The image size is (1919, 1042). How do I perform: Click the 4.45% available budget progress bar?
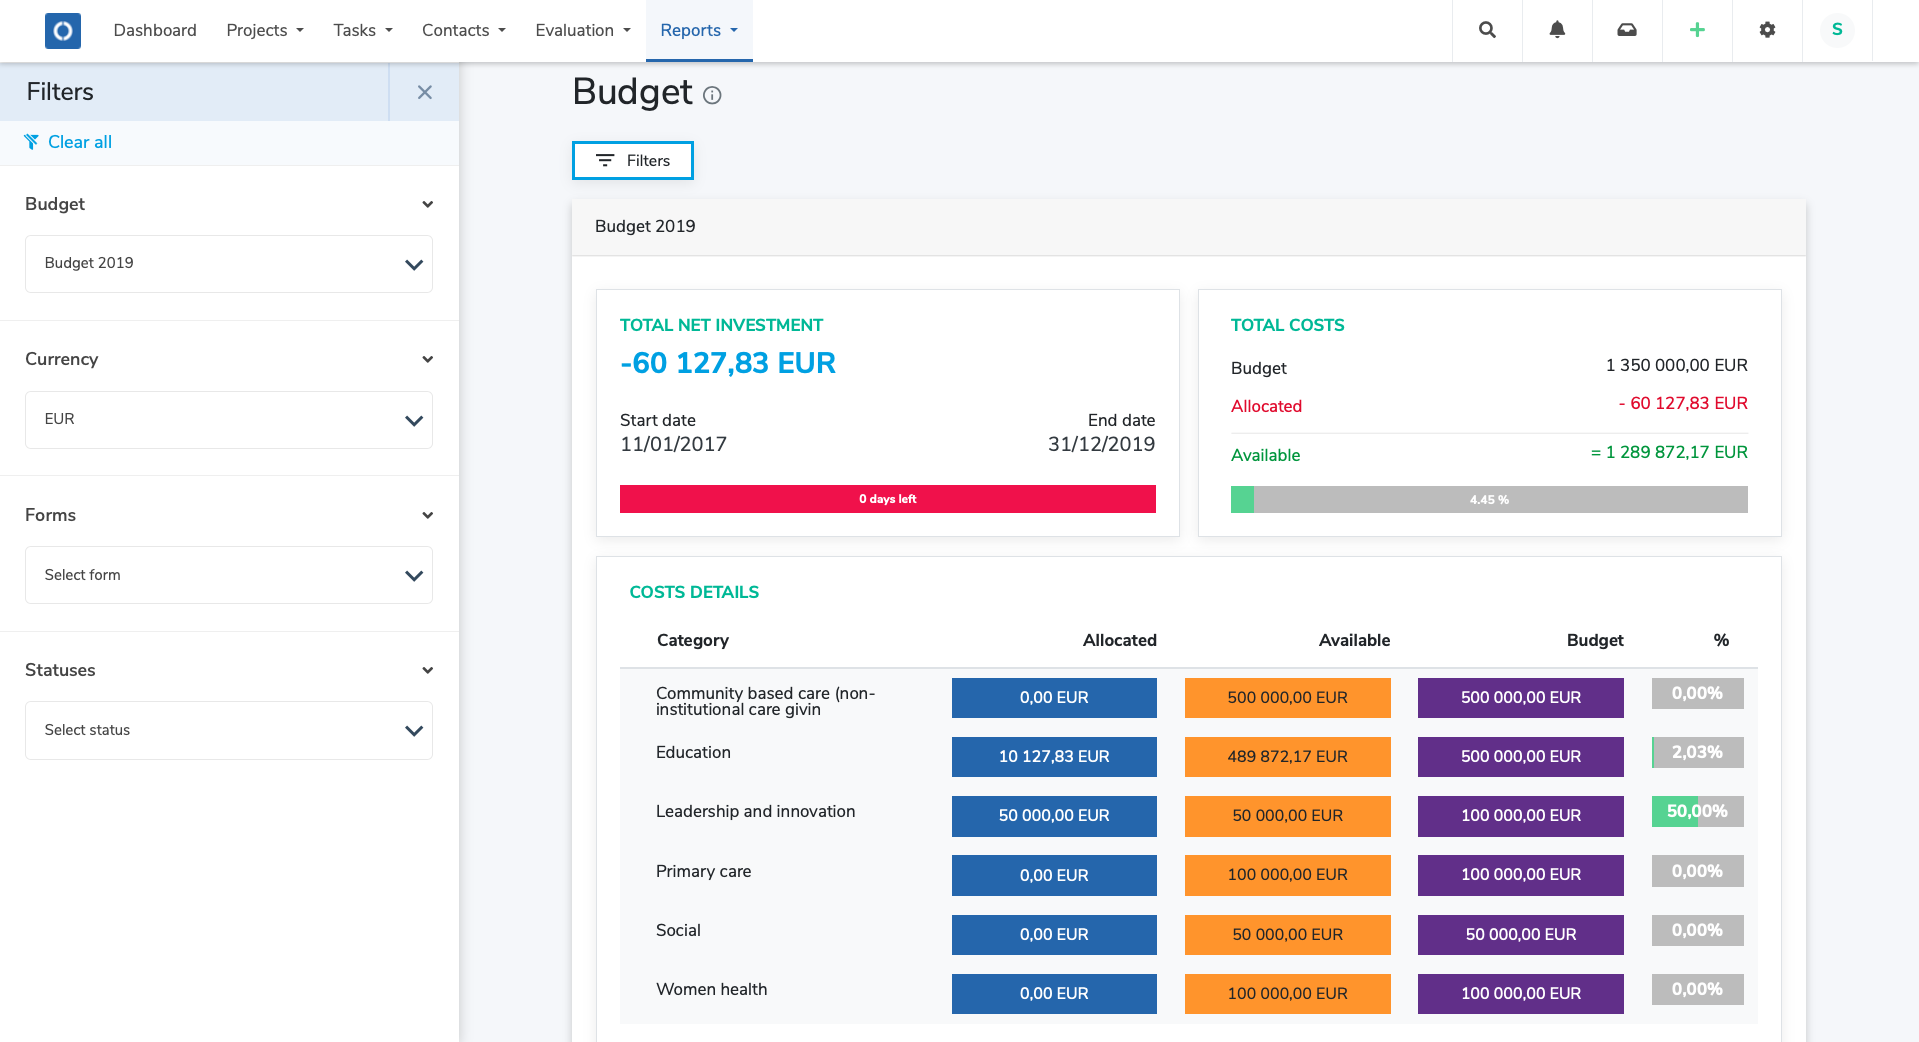[1488, 499]
